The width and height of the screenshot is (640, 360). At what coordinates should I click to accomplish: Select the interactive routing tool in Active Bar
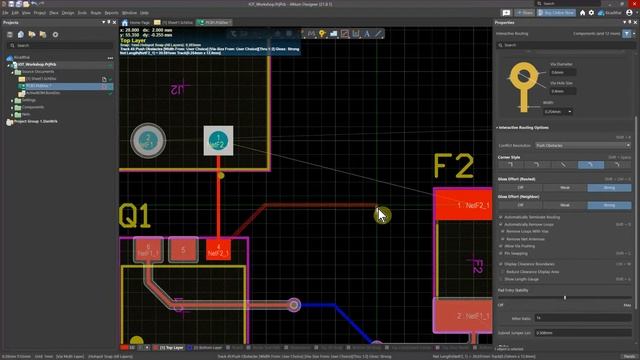pyautogui.click(x=311, y=34)
